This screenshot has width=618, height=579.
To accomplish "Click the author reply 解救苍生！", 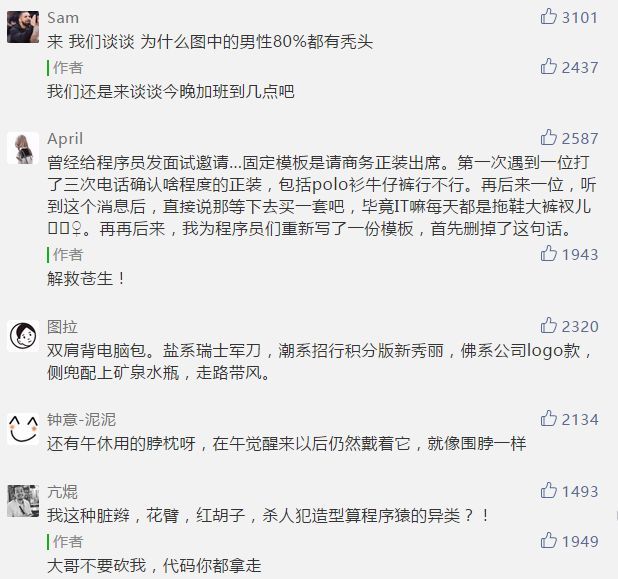I will 86,279.
